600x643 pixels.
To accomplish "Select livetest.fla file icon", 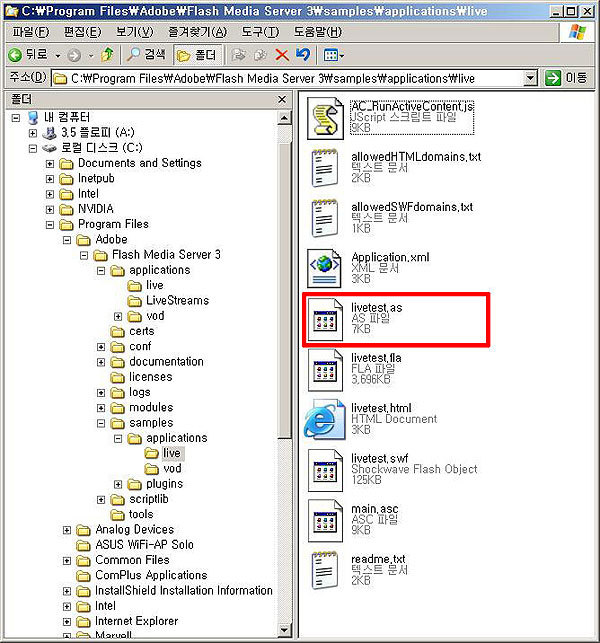I will [x=325, y=369].
